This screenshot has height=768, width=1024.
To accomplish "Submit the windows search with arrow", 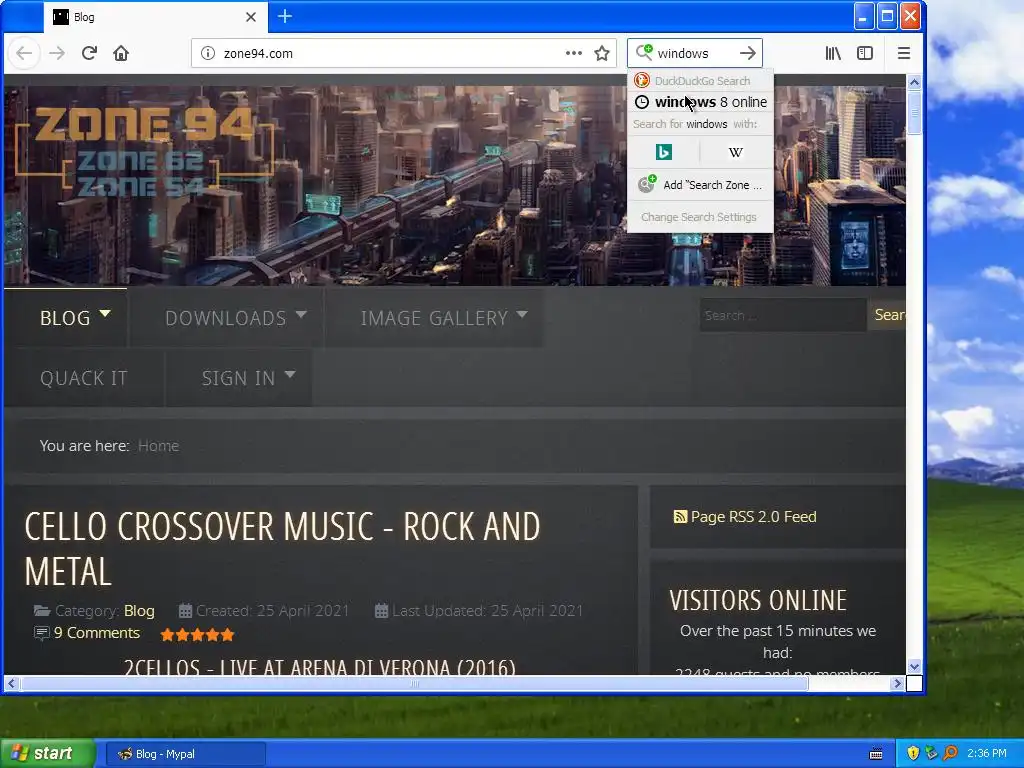I will click(748, 53).
